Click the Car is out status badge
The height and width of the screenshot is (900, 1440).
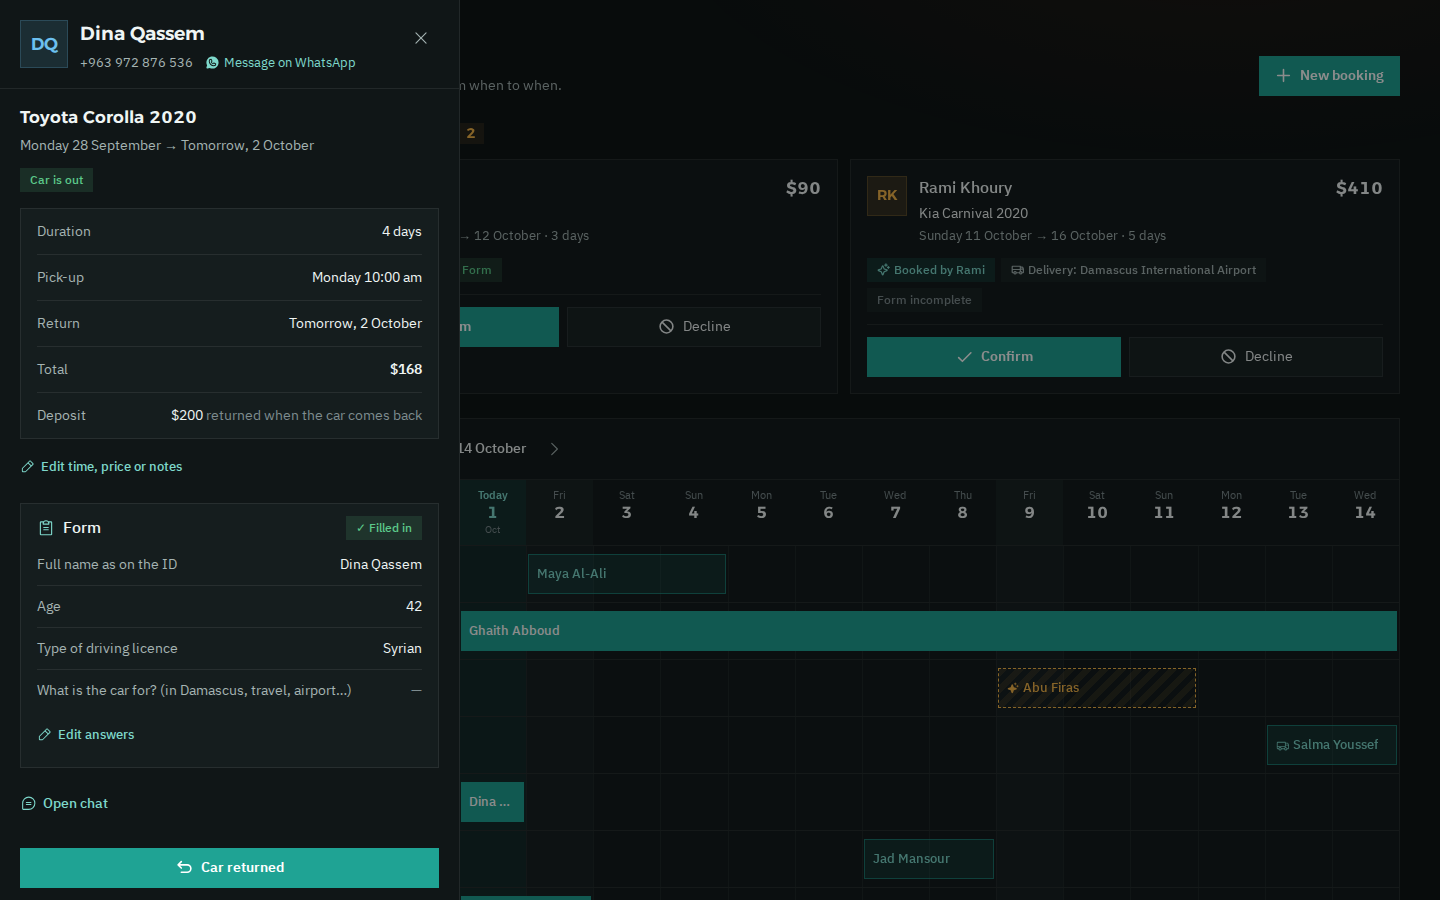click(x=56, y=180)
